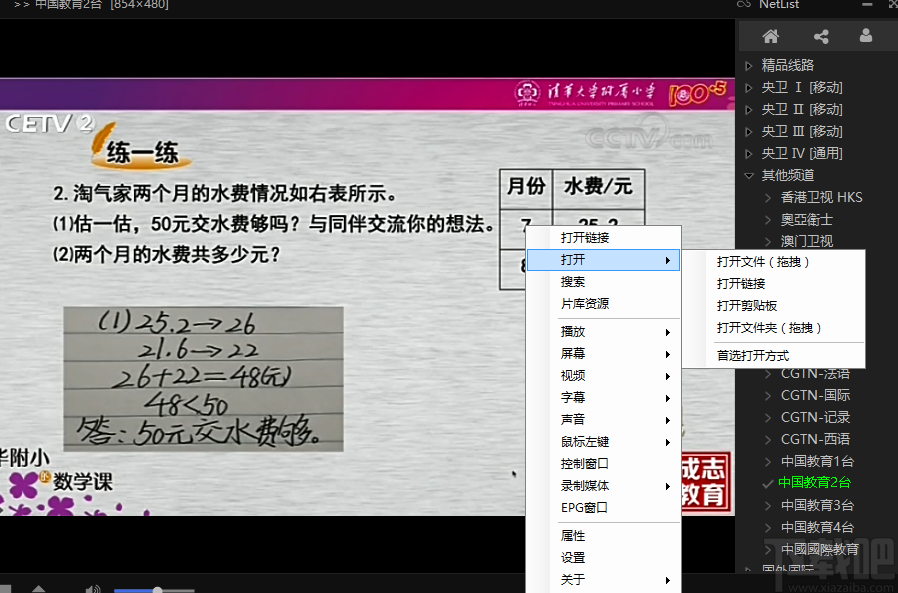Select the 奥亚衛士 channel
This screenshot has width=898, height=593.
click(x=806, y=219)
